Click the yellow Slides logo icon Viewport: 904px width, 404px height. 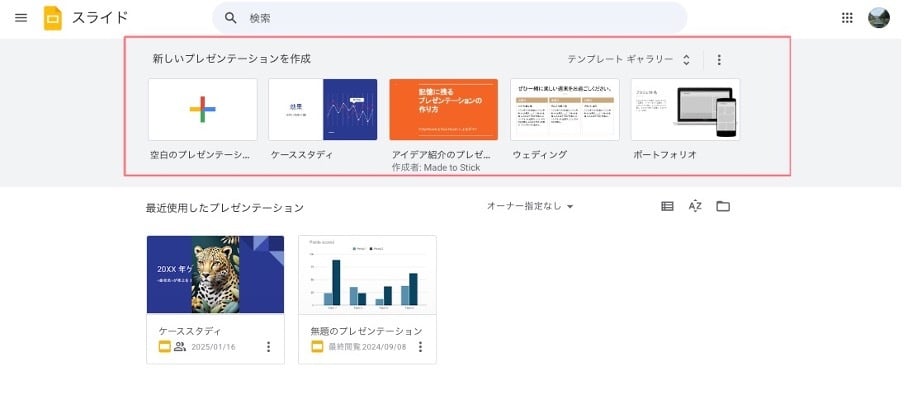[53, 18]
